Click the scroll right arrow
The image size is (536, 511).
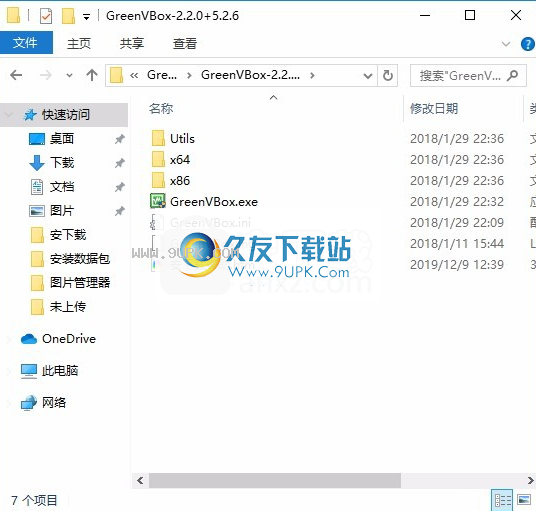pyautogui.click(x=531, y=481)
